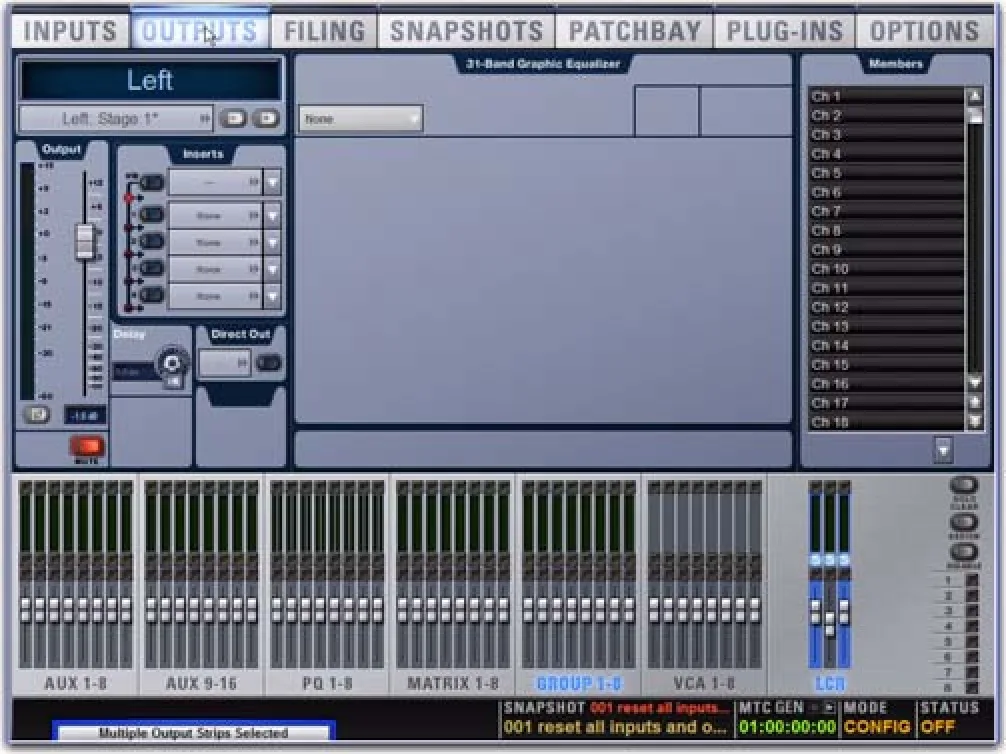Click the status indicator reading OFF
The image size is (1006, 754).
click(937, 727)
